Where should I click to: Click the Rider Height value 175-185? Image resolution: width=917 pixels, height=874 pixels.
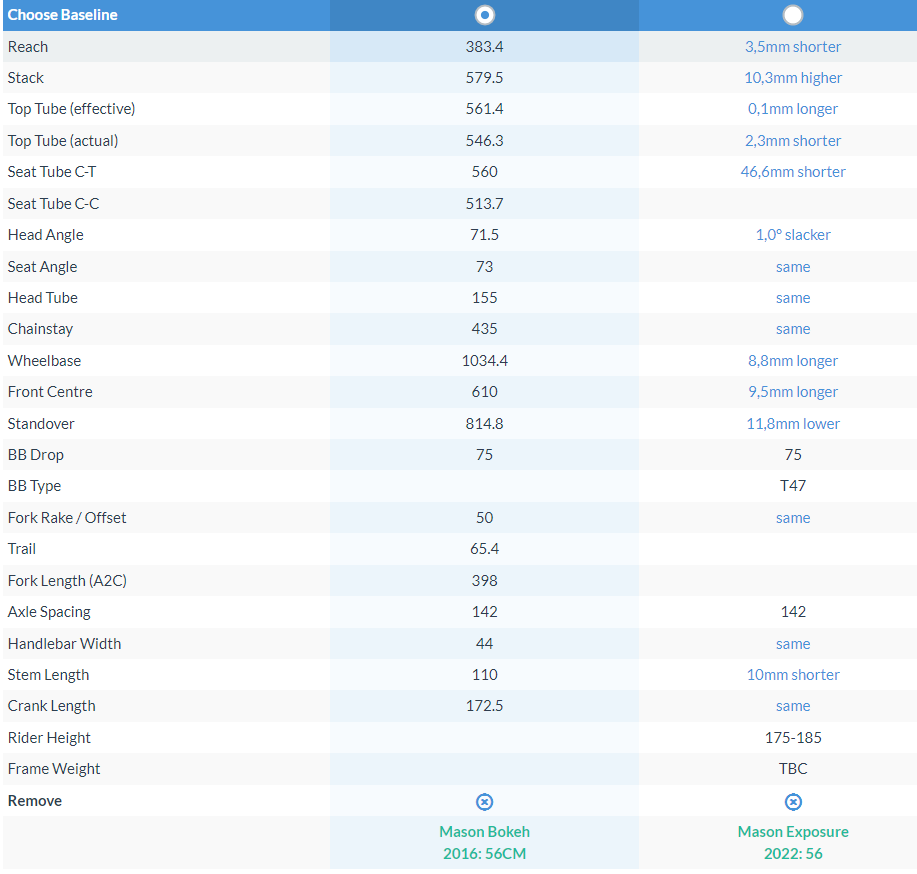[x=793, y=738]
